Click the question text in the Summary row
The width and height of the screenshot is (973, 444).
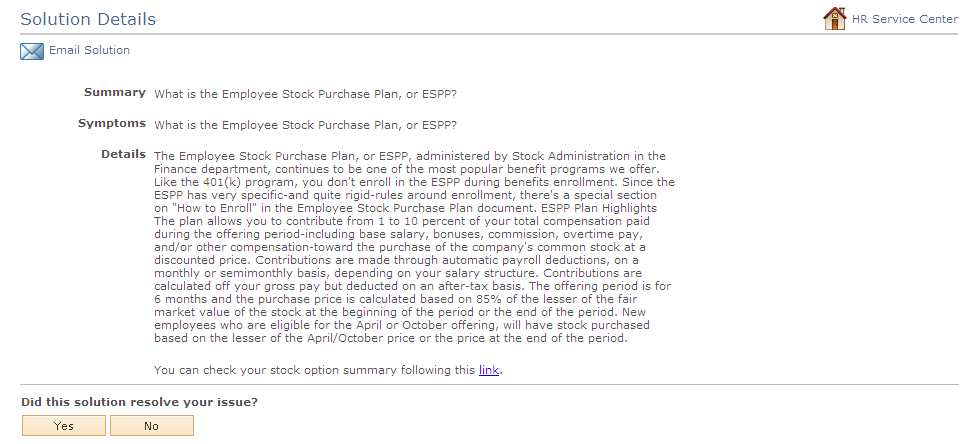(x=305, y=94)
